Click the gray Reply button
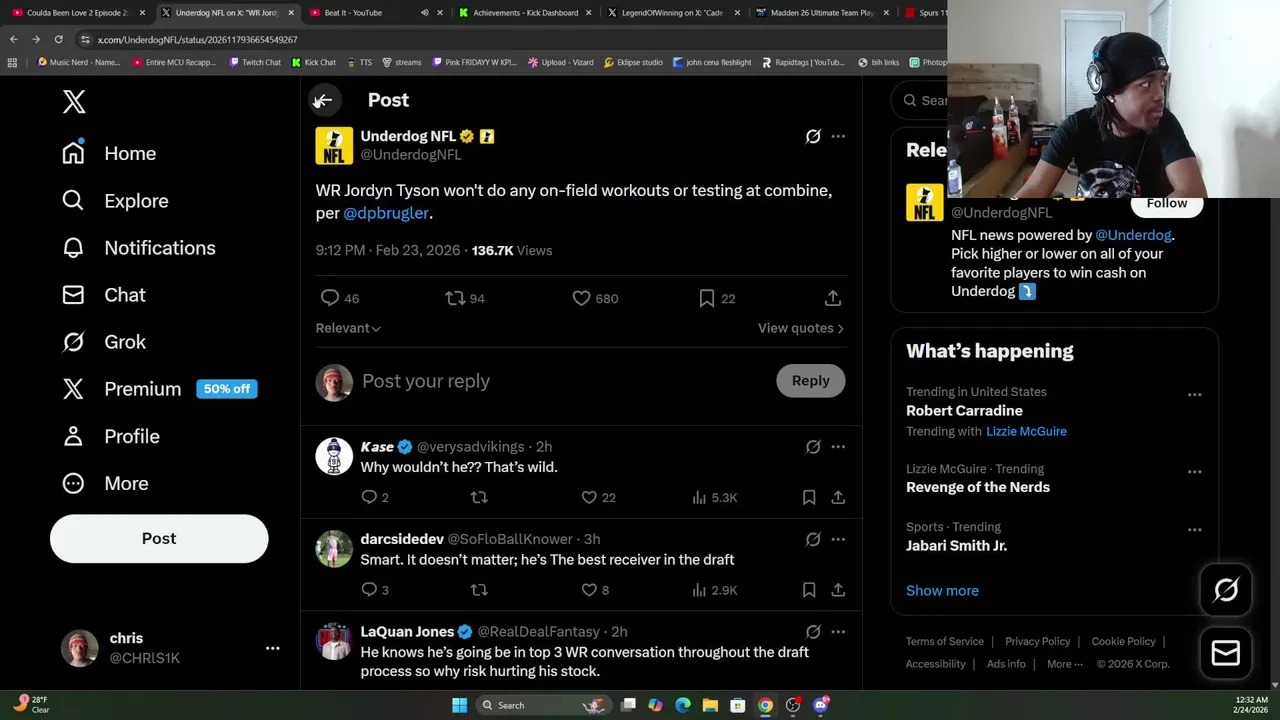The image size is (1280, 720). click(x=811, y=381)
